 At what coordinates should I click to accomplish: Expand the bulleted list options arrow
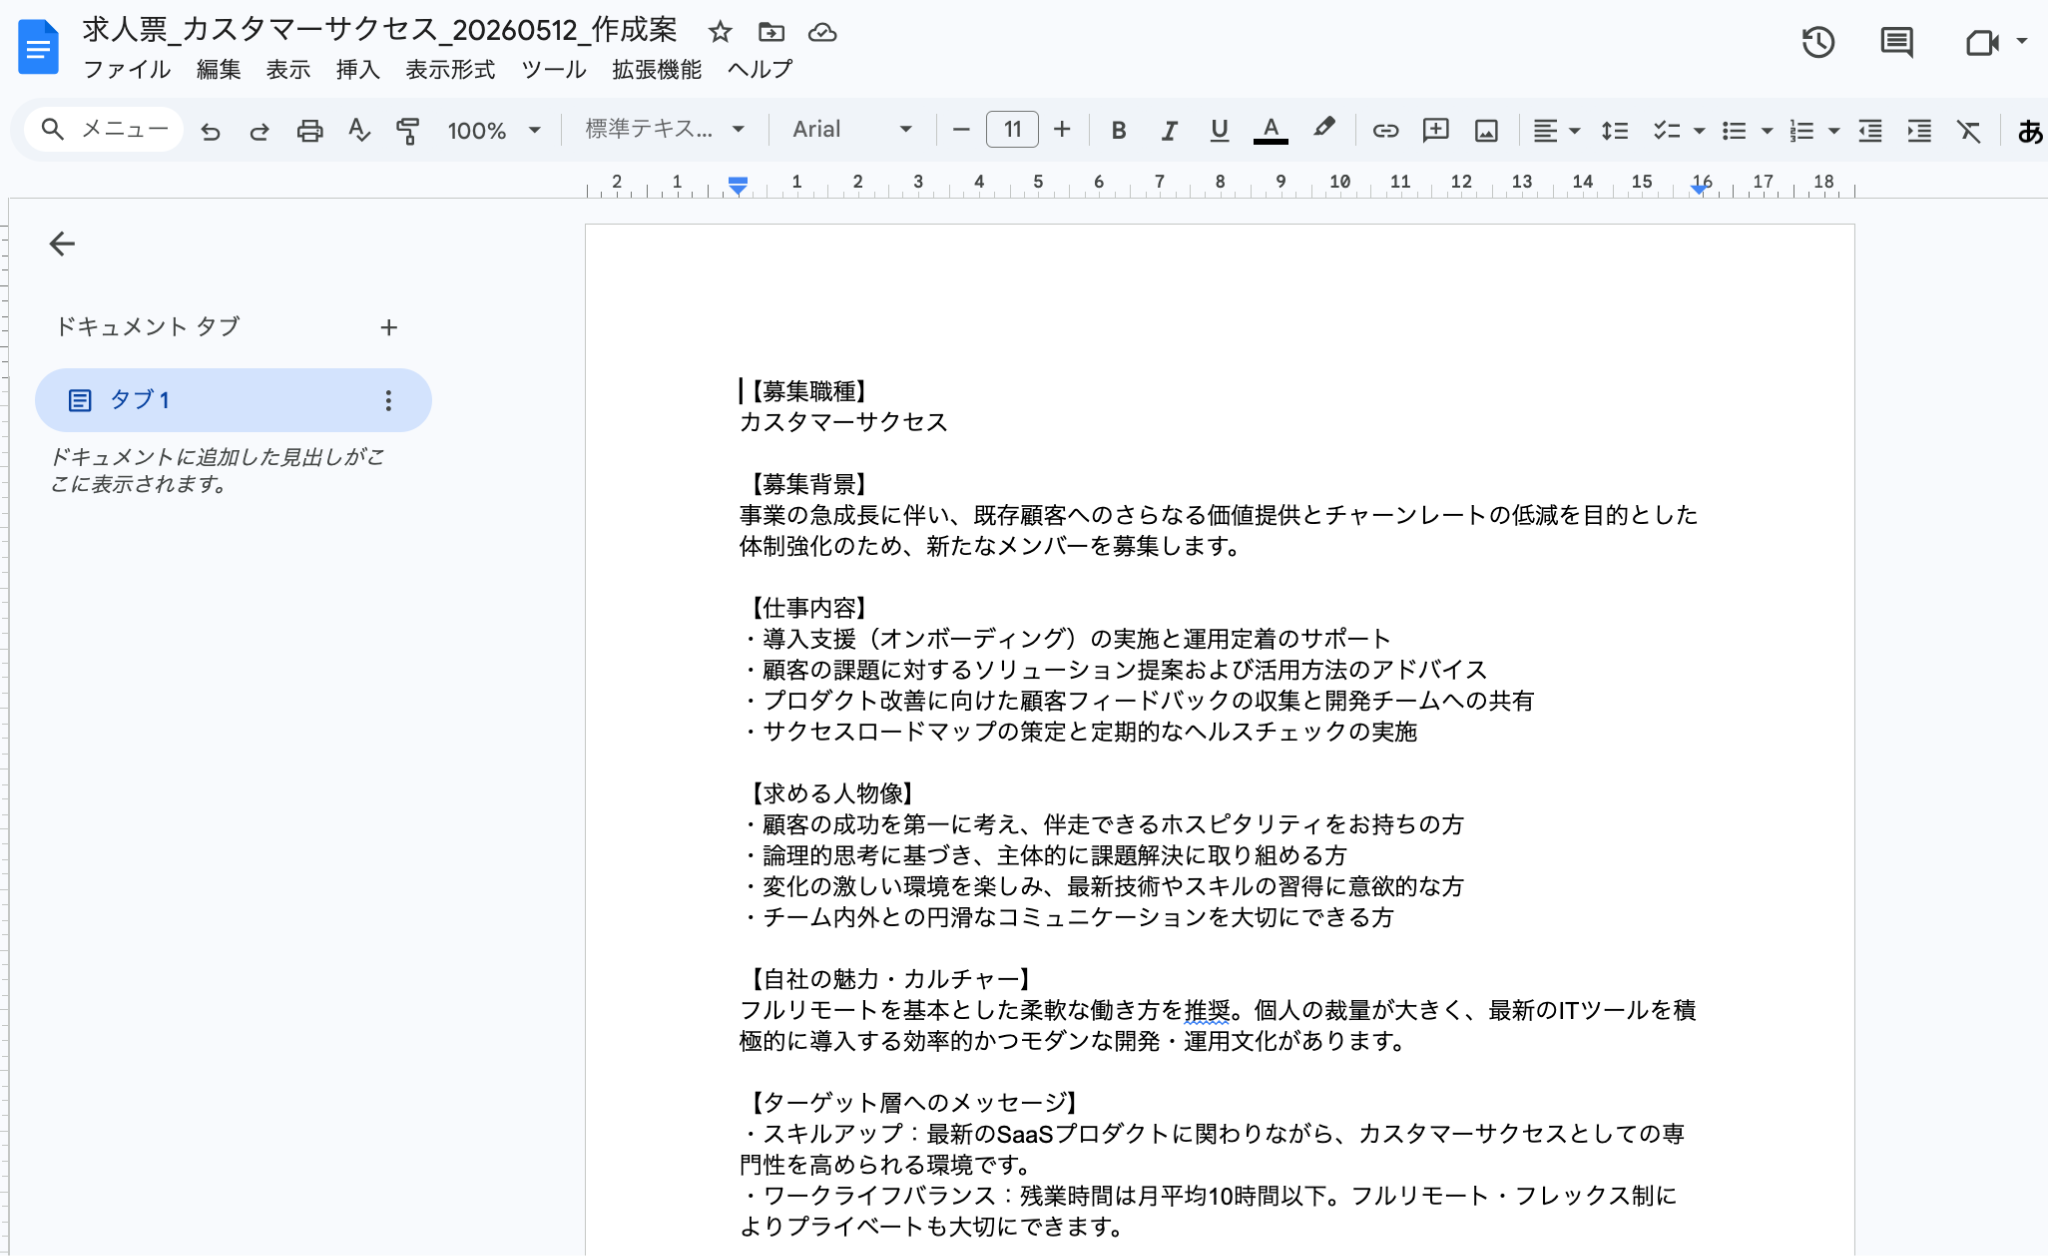1767,131
